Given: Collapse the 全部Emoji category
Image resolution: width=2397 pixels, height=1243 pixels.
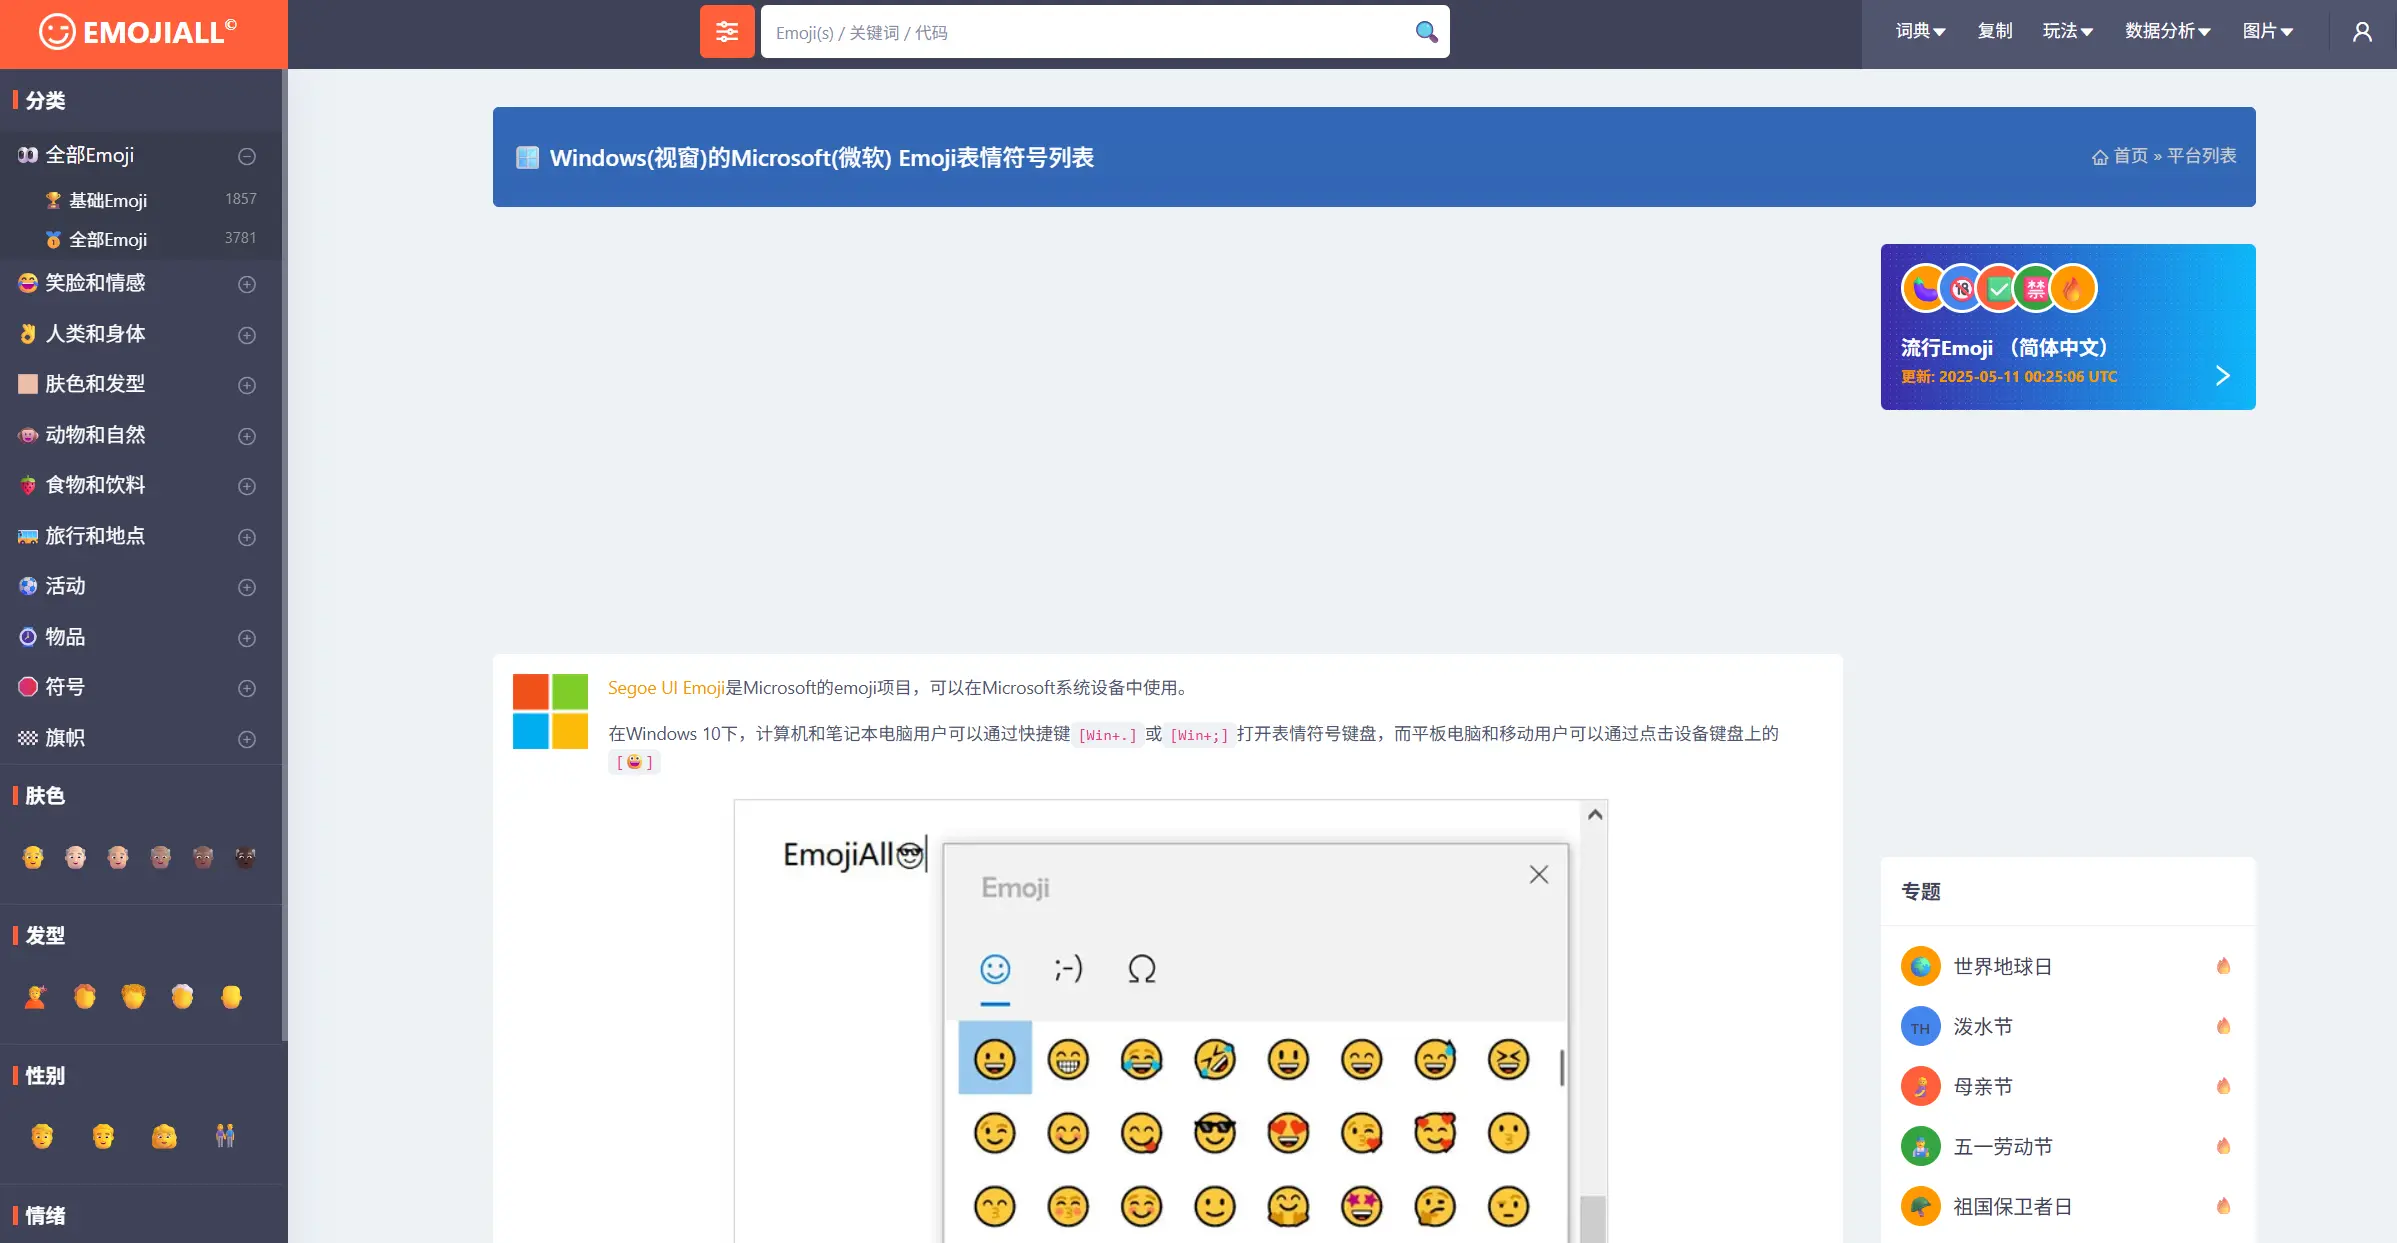Looking at the screenshot, I should coord(247,156).
